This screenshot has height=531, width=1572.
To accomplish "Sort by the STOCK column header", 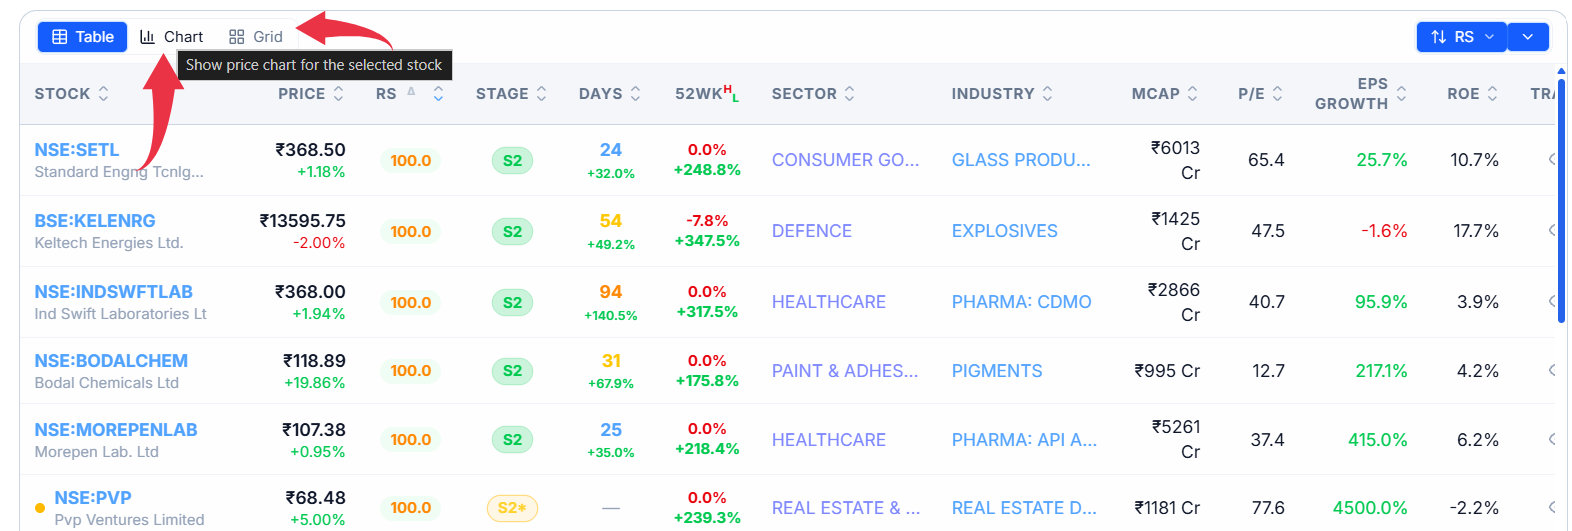I will (72, 94).
